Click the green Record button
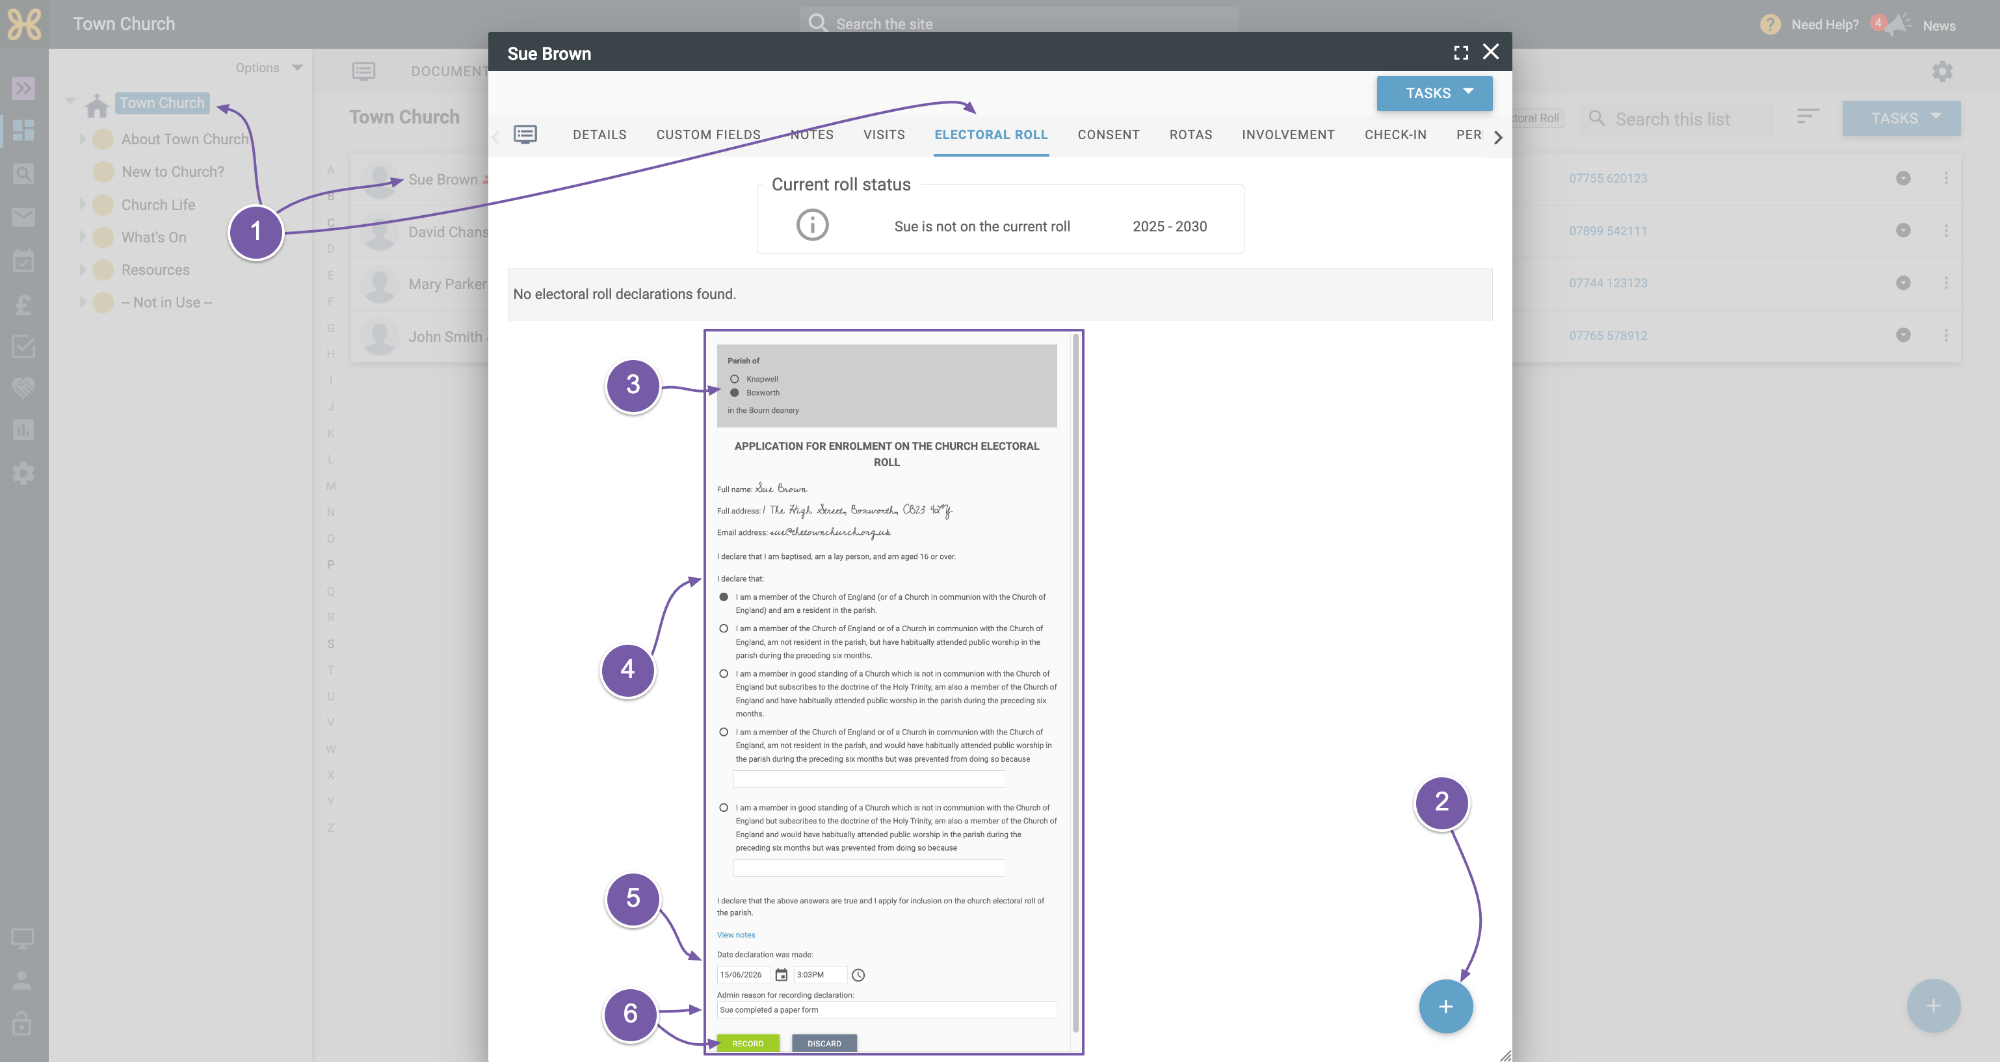Image resolution: width=2000 pixels, height=1062 pixels. [x=747, y=1043]
